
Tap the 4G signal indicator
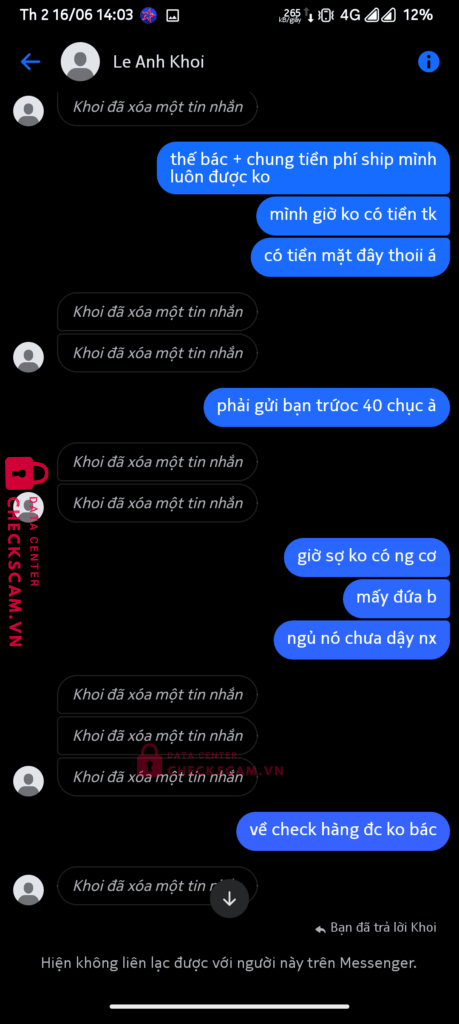(x=350, y=15)
